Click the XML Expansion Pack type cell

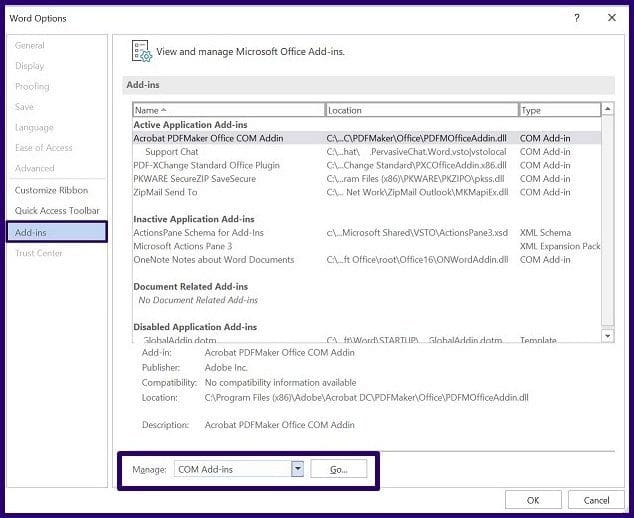pyautogui.click(x=560, y=246)
